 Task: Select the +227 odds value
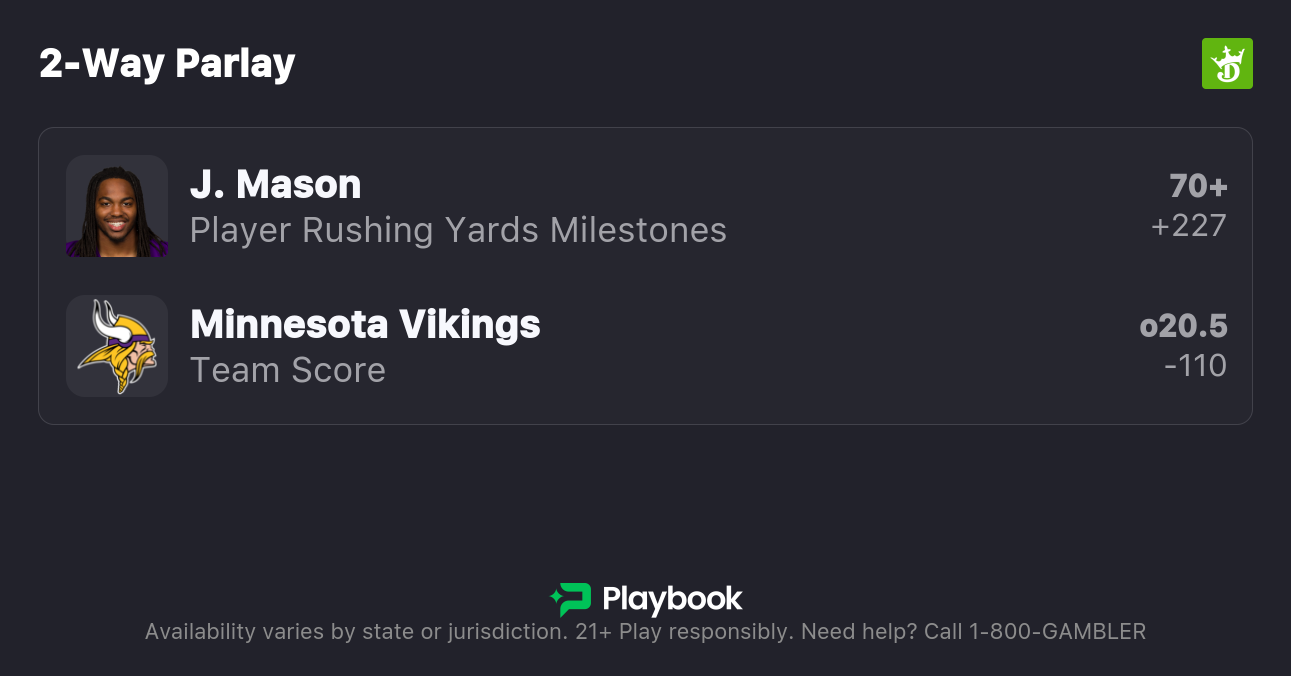pyautogui.click(x=1188, y=226)
